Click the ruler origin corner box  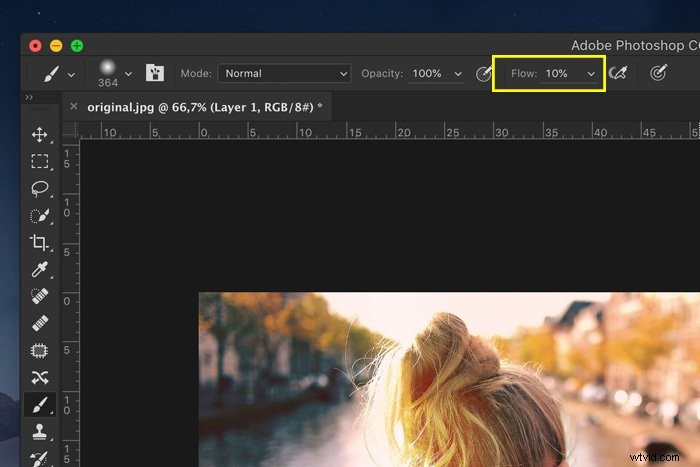pyautogui.click(x=71, y=130)
